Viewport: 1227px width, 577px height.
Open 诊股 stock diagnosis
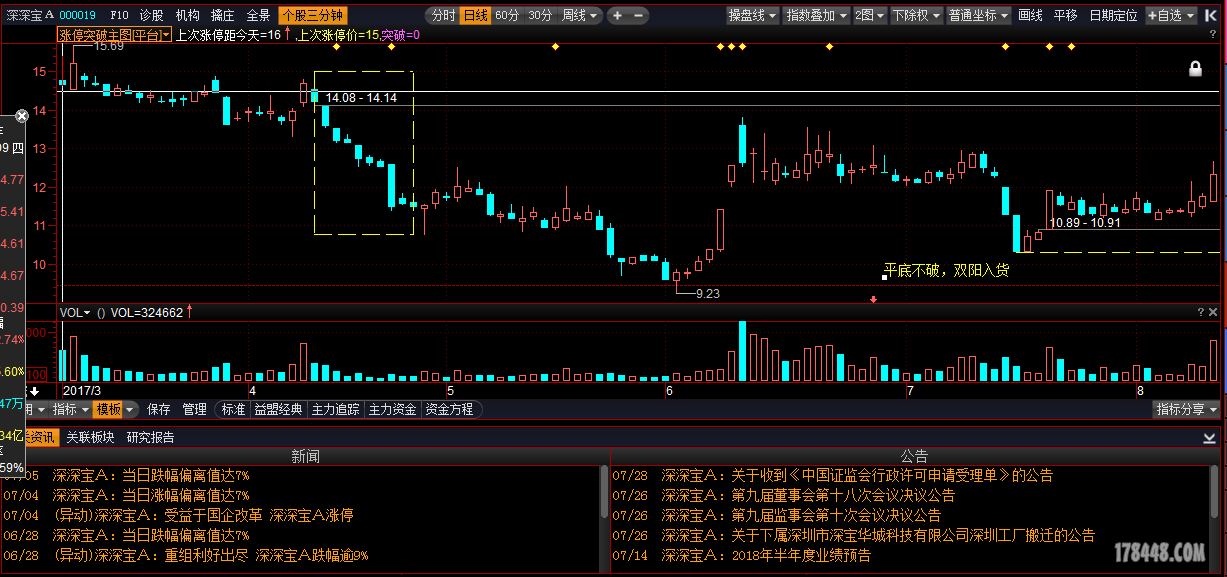[151, 16]
